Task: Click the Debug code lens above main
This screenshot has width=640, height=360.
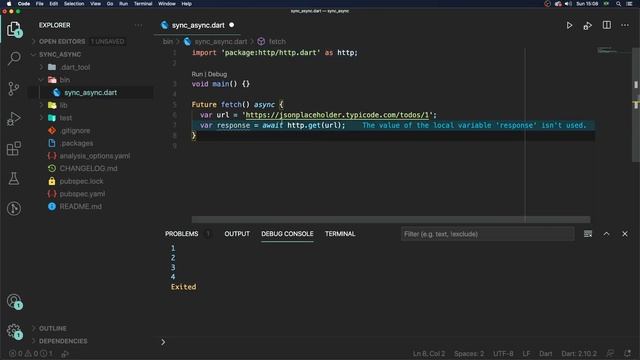Action: click(x=217, y=74)
